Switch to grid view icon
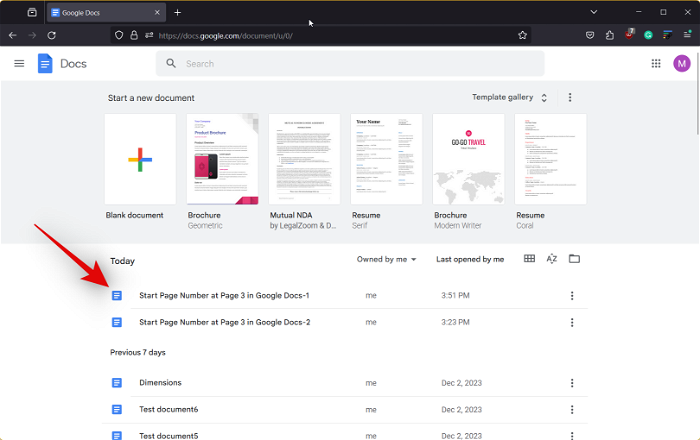The height and width of the screenshot is (440, 700). coord(529,259)
